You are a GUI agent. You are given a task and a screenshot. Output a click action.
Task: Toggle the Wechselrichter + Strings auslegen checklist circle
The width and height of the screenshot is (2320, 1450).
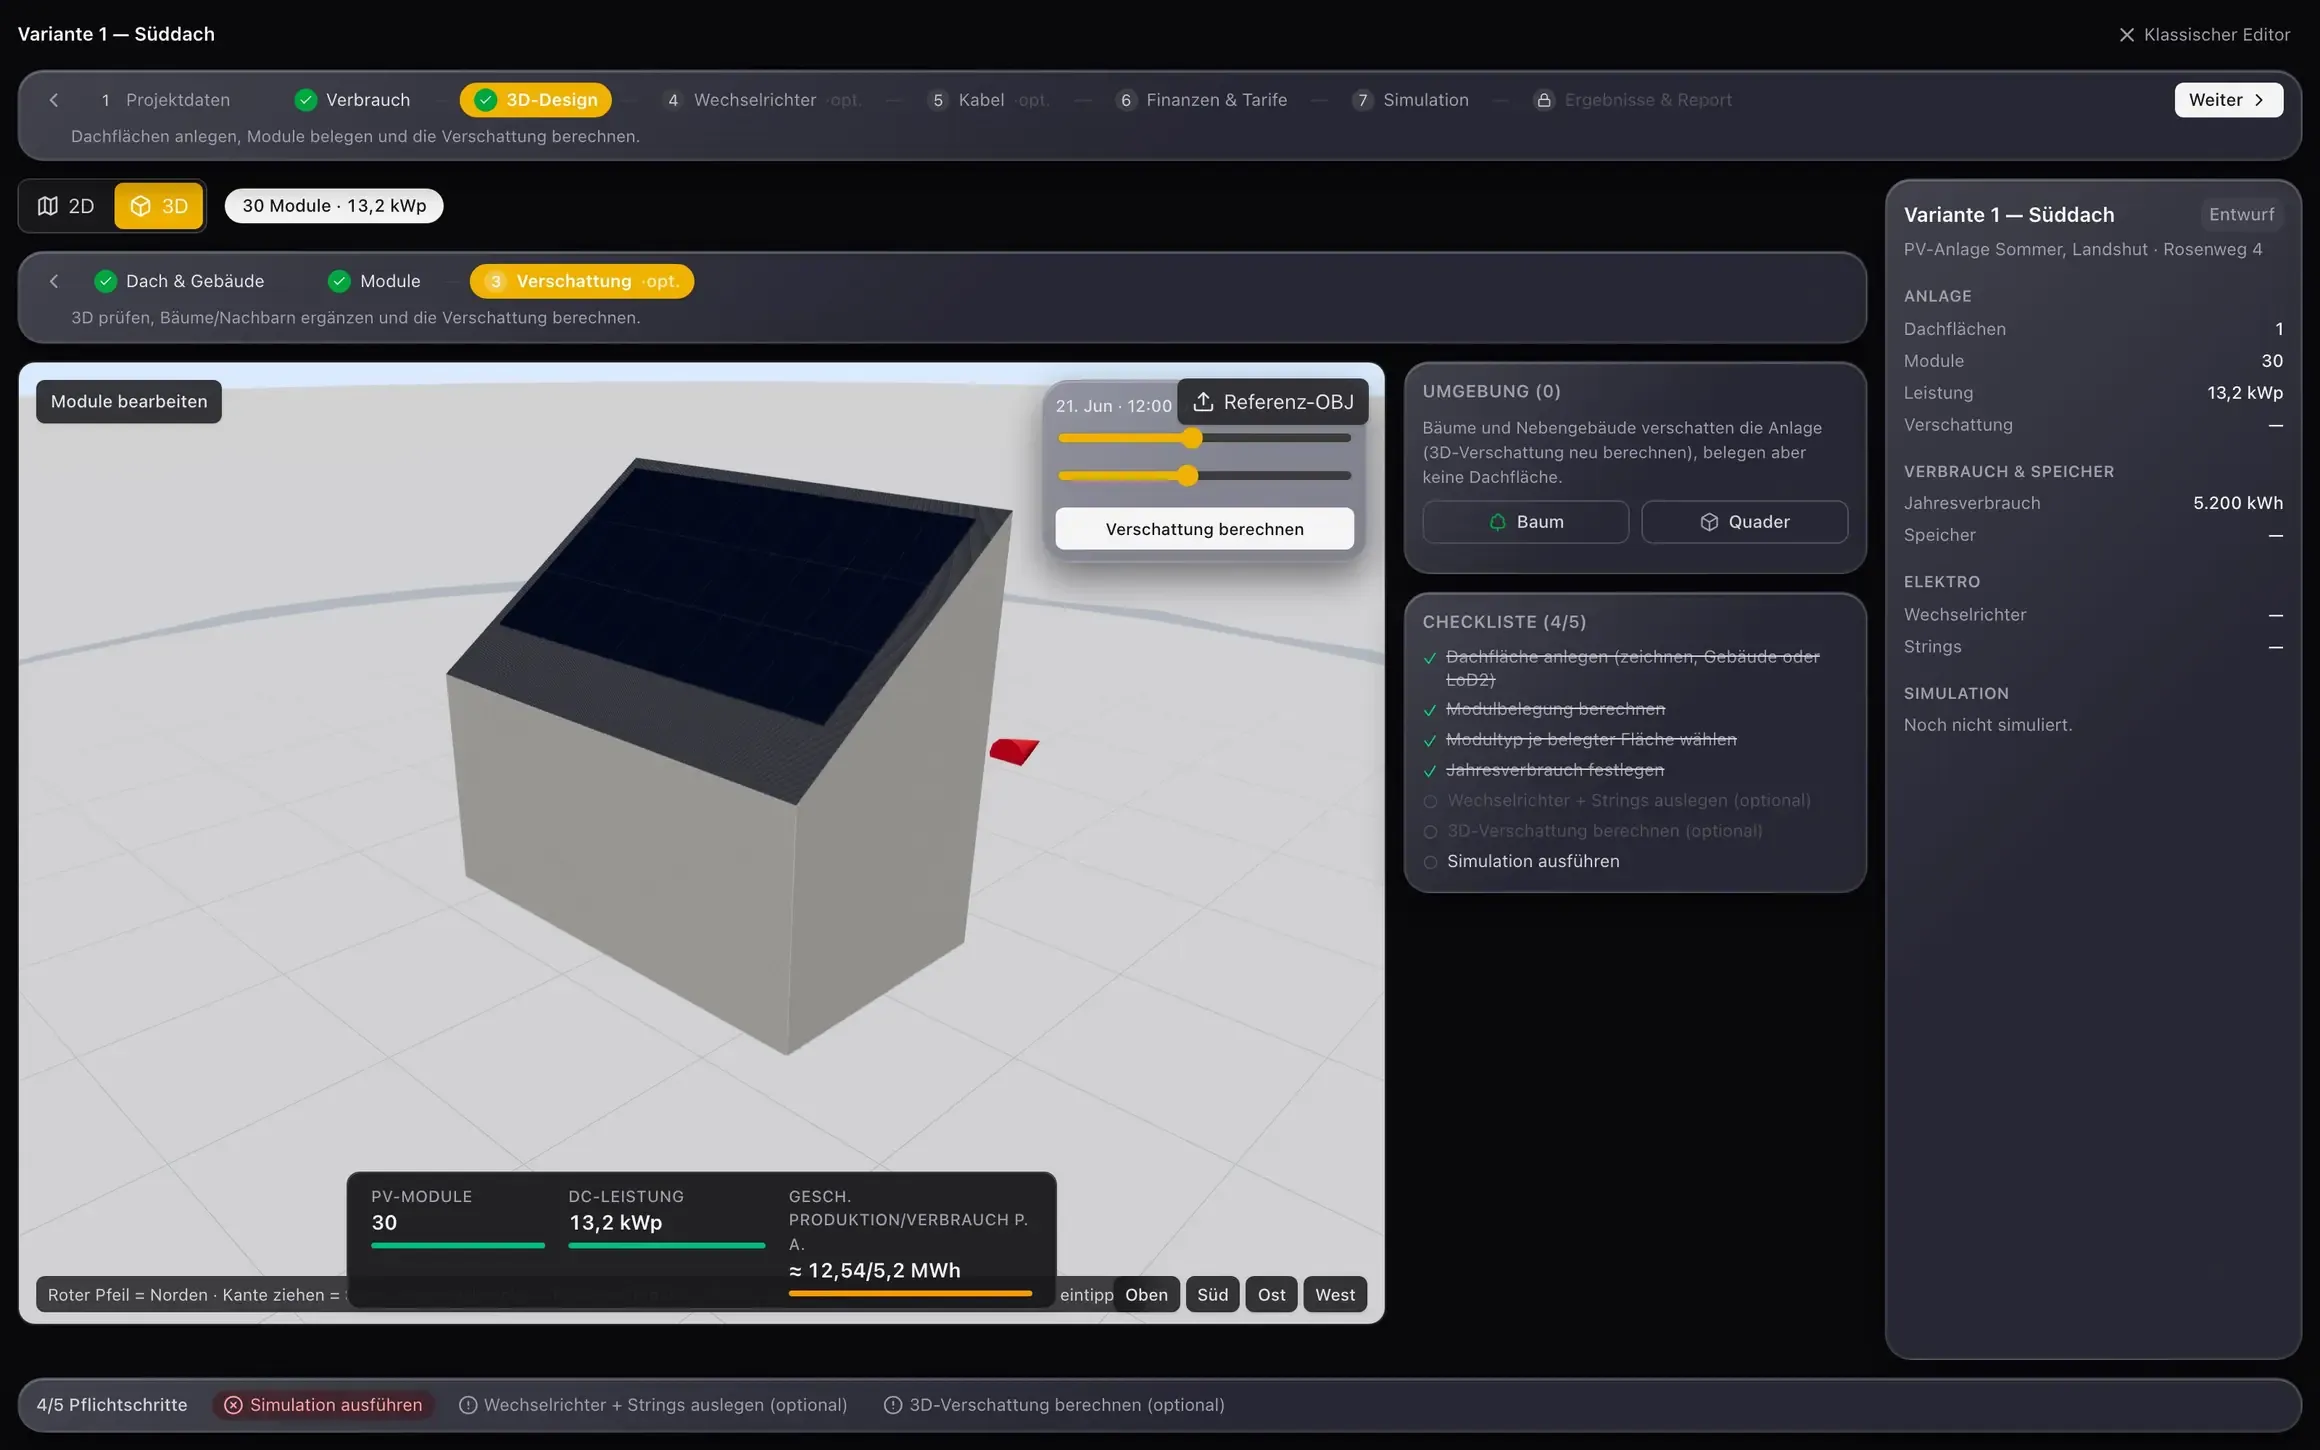1430,801
